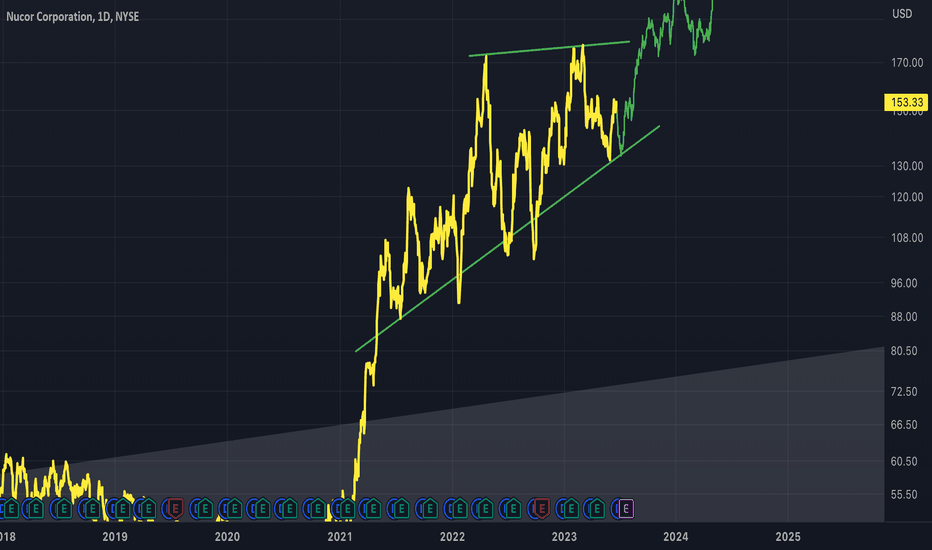Click the 2025 time axis label
Screen dimensions: 932x550
(x=788, y=537)
